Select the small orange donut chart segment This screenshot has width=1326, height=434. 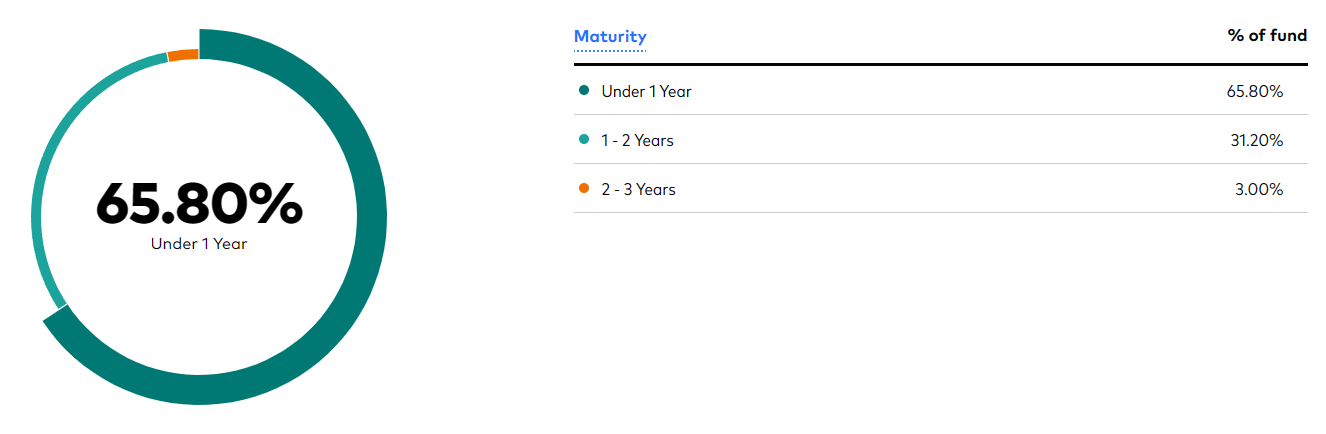point(183,55)
